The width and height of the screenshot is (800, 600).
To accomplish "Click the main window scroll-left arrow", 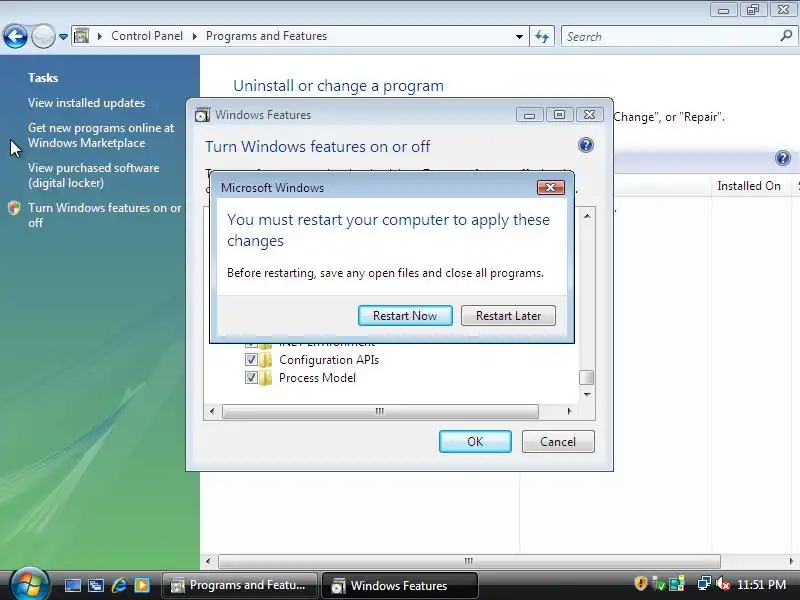I will pos(208,561).
